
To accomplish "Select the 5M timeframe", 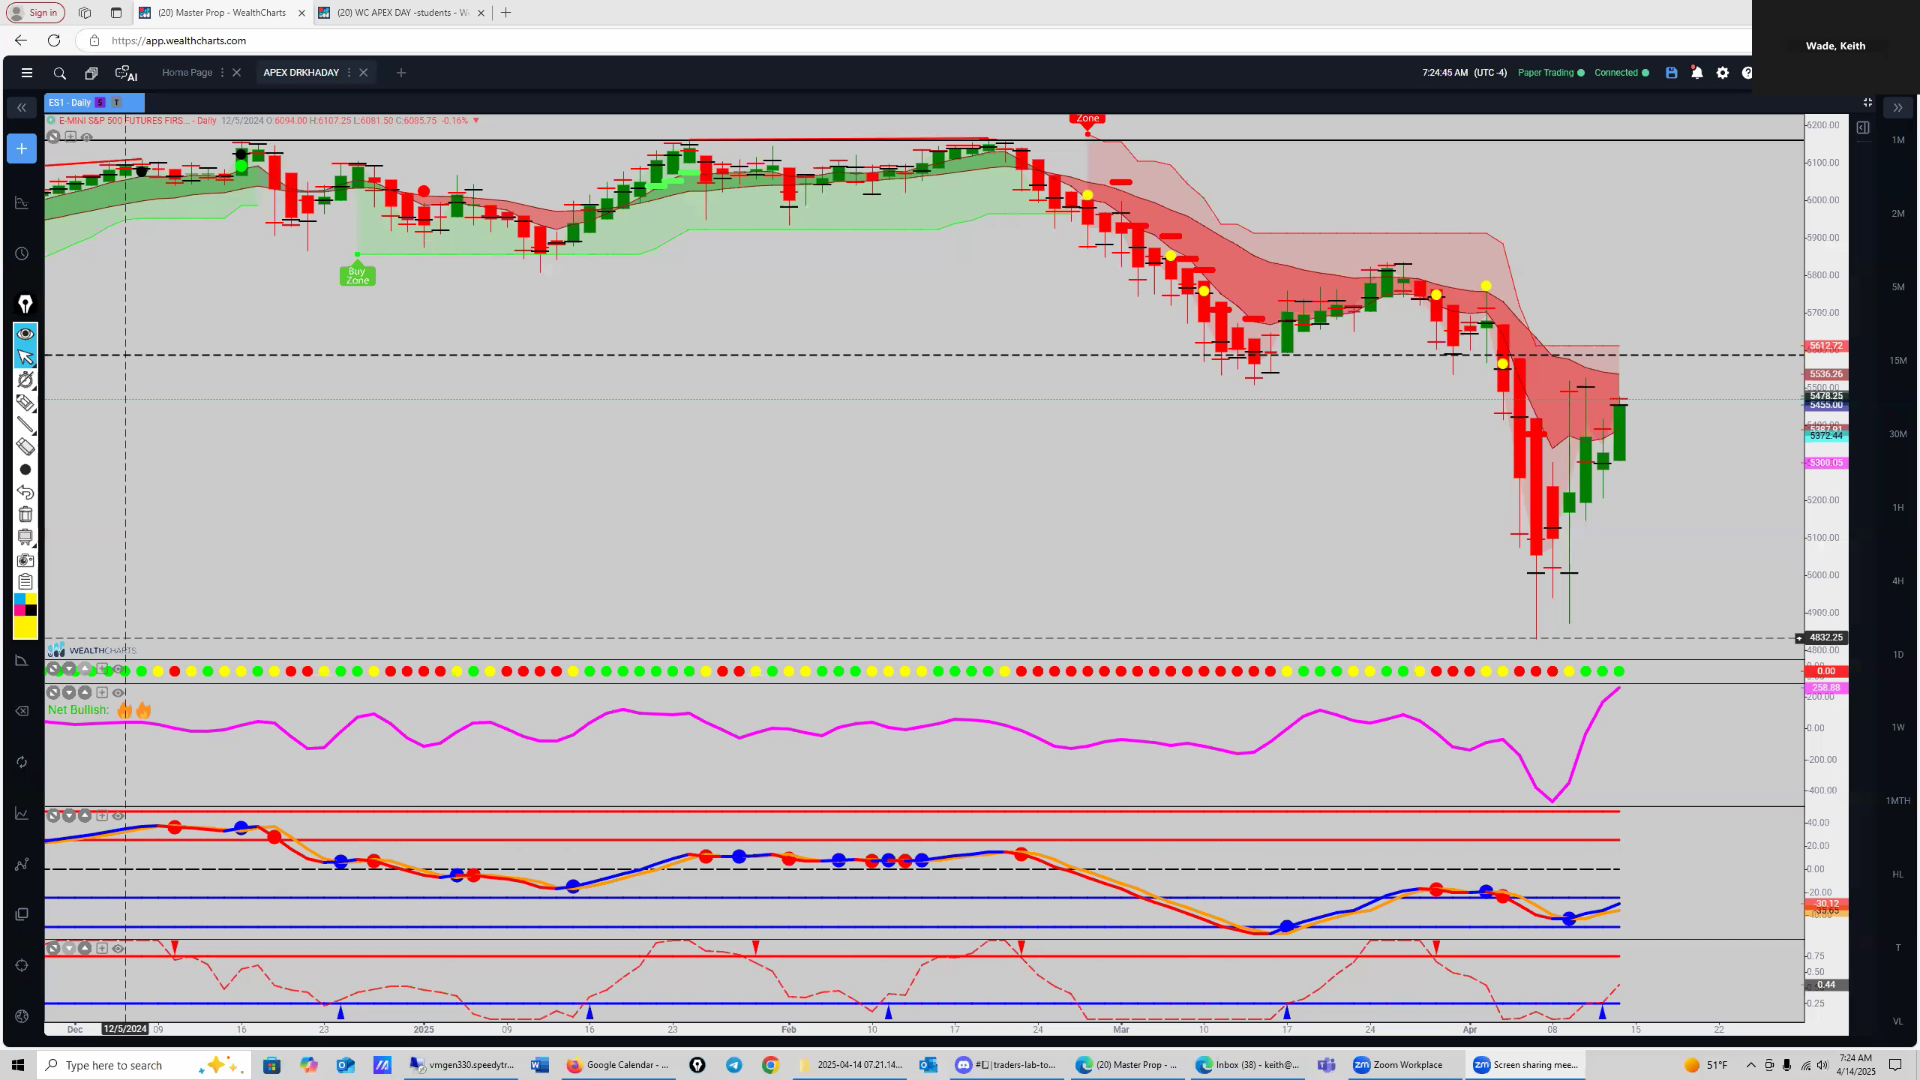I will click(x=1897, y=287).
